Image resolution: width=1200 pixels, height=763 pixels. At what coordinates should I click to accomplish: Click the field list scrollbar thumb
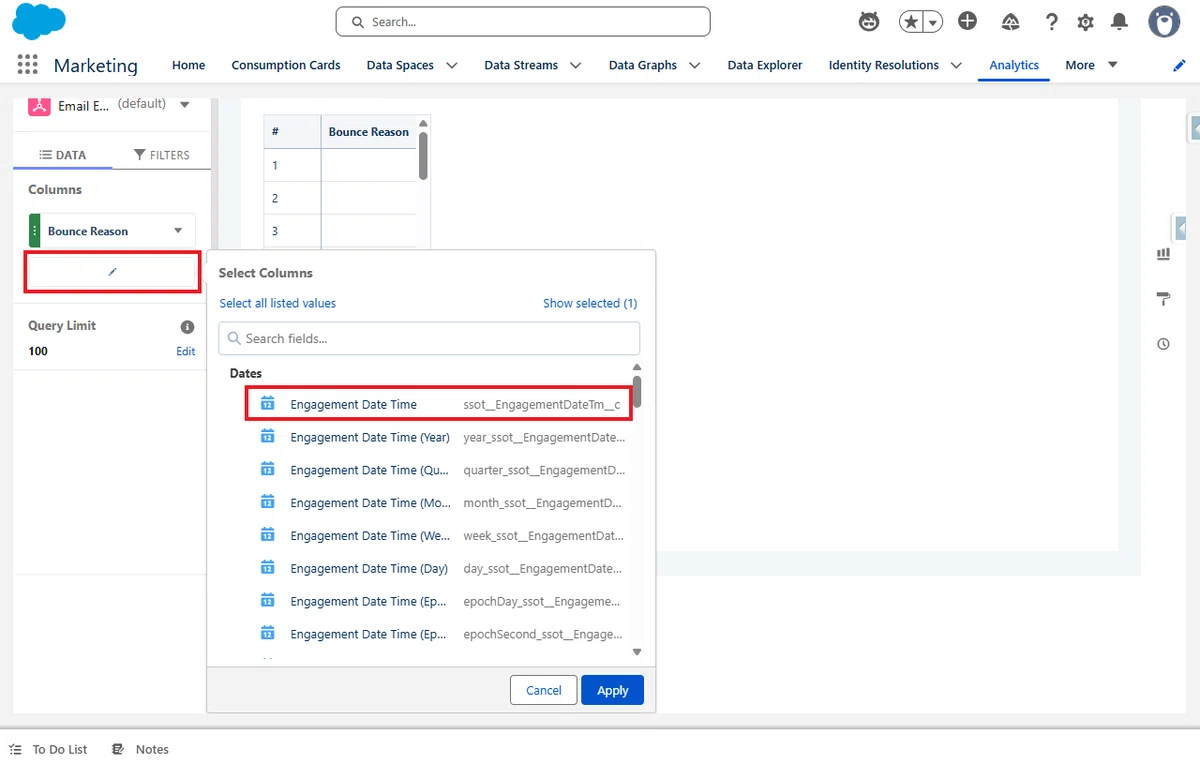[x=637, y=390]
